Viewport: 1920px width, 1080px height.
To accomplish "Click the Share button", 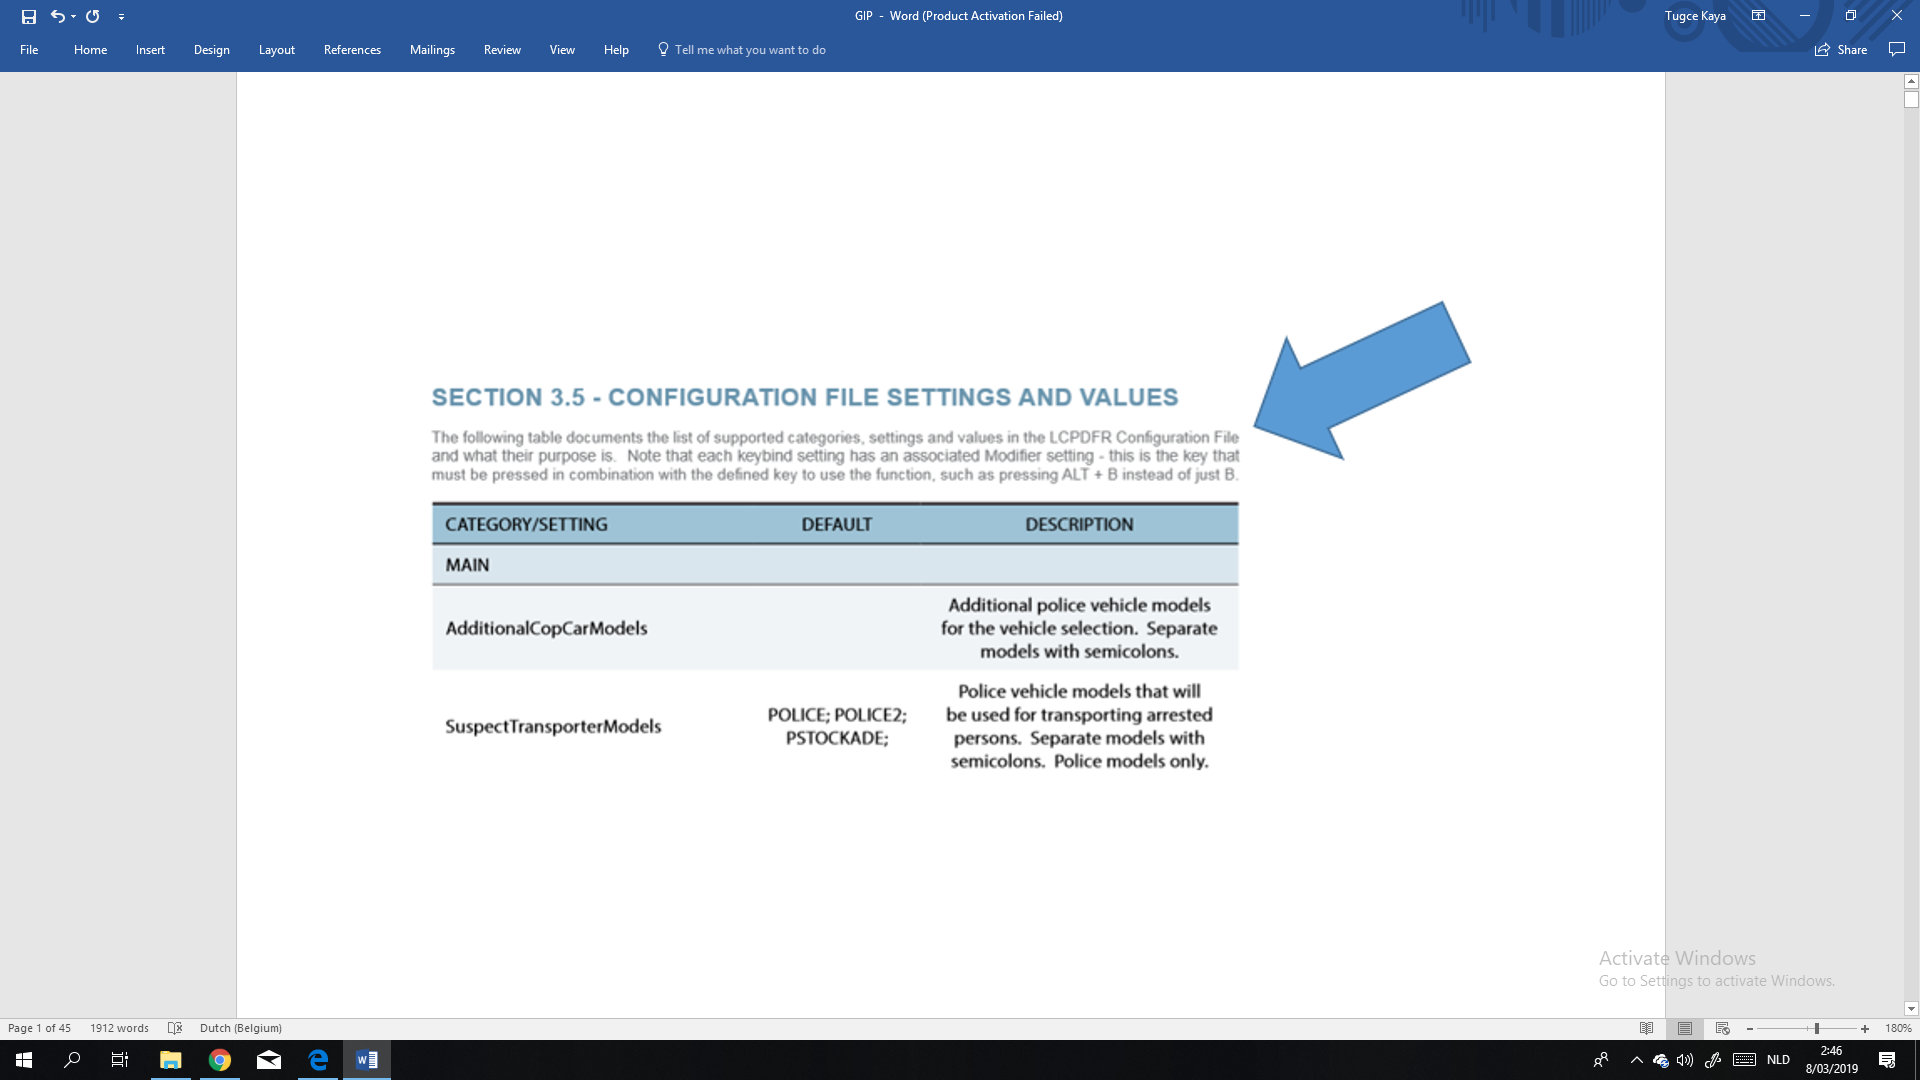I will [1841, 50].
